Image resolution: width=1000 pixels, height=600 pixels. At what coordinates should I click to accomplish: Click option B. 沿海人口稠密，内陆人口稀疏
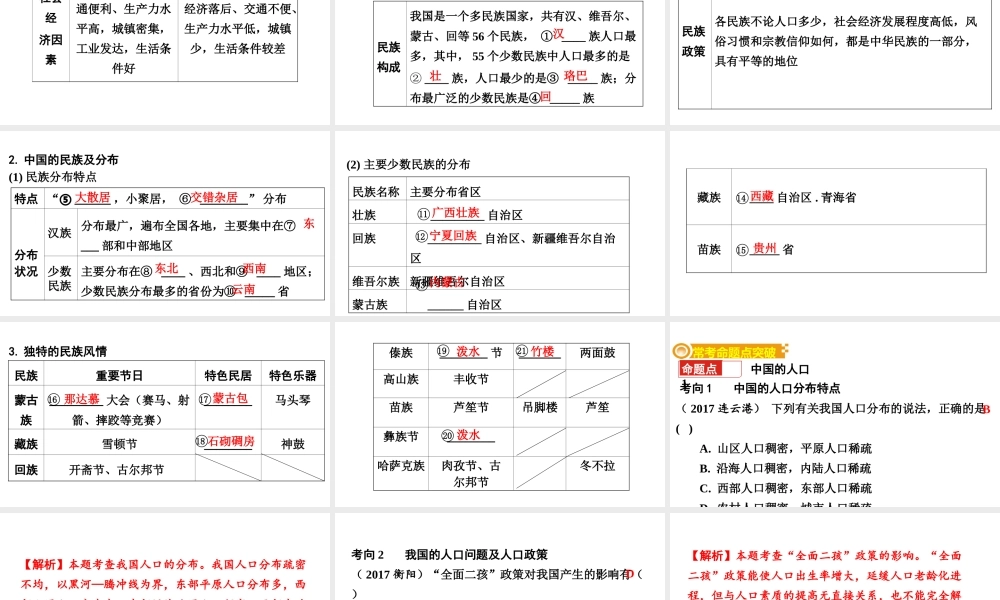click(786, 468)
